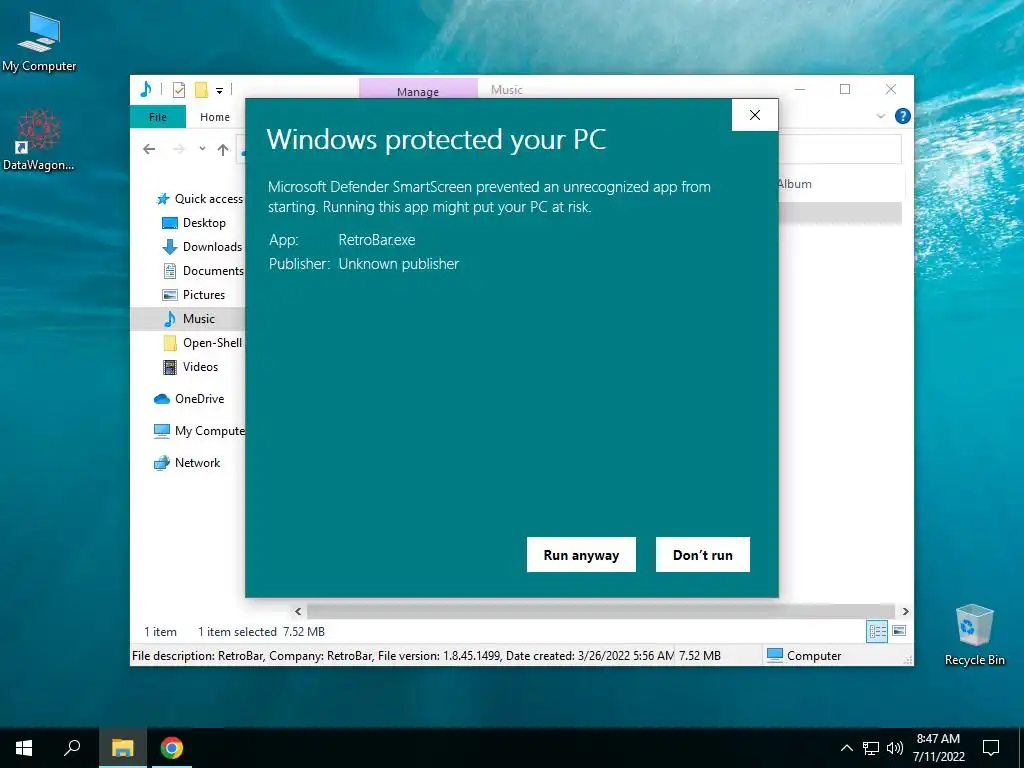The image size is (1024, 768).
Task: Click the Album column header
Action: point(795,184)
